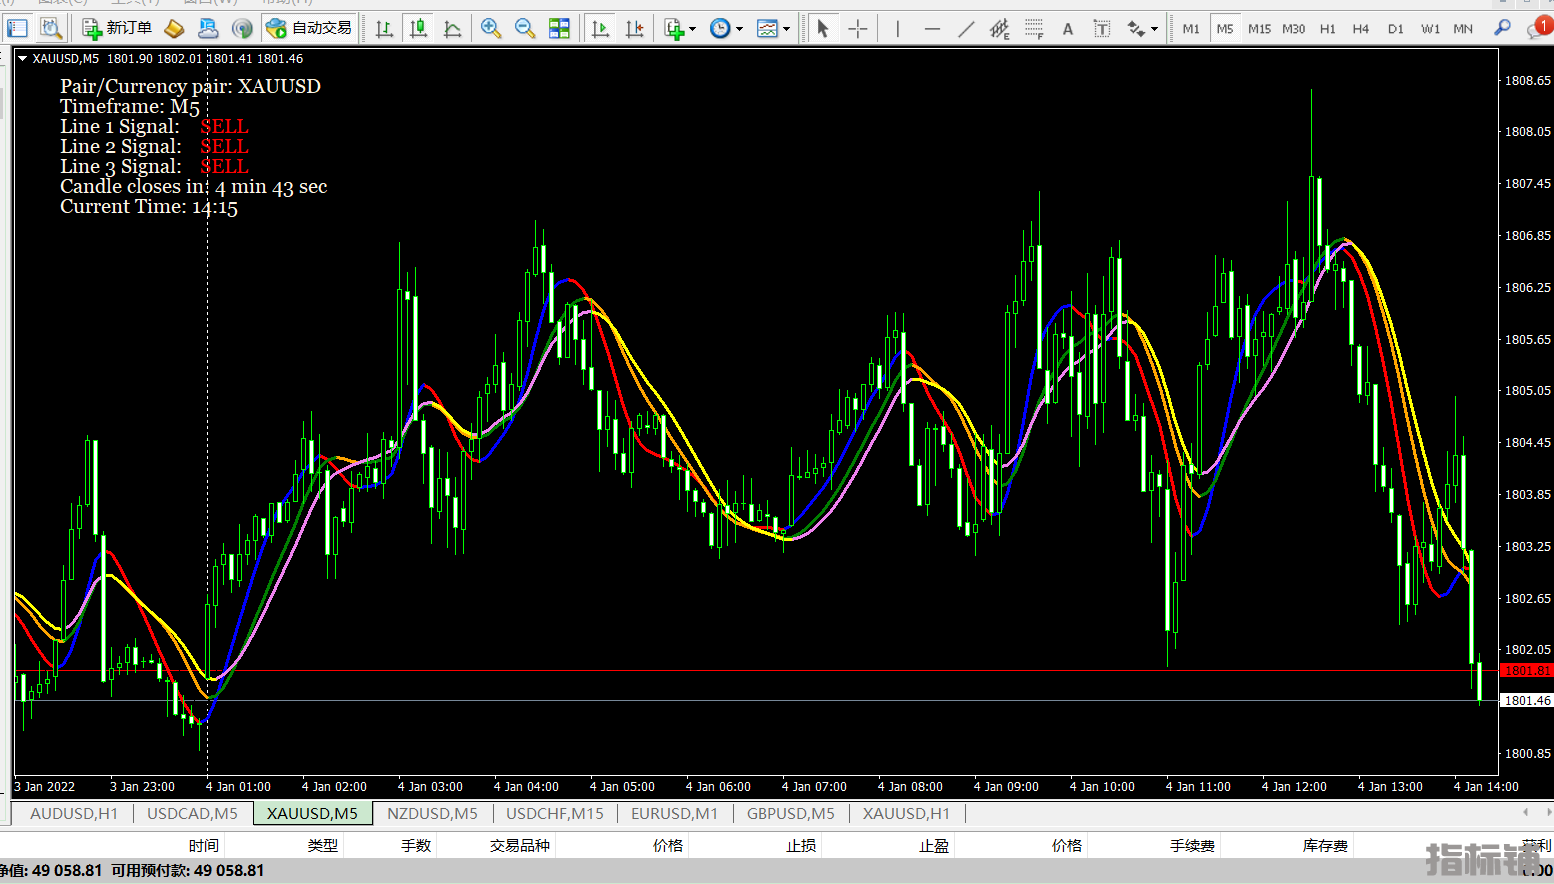
Task: Zoom in on the chart
Action: [490, 28]
